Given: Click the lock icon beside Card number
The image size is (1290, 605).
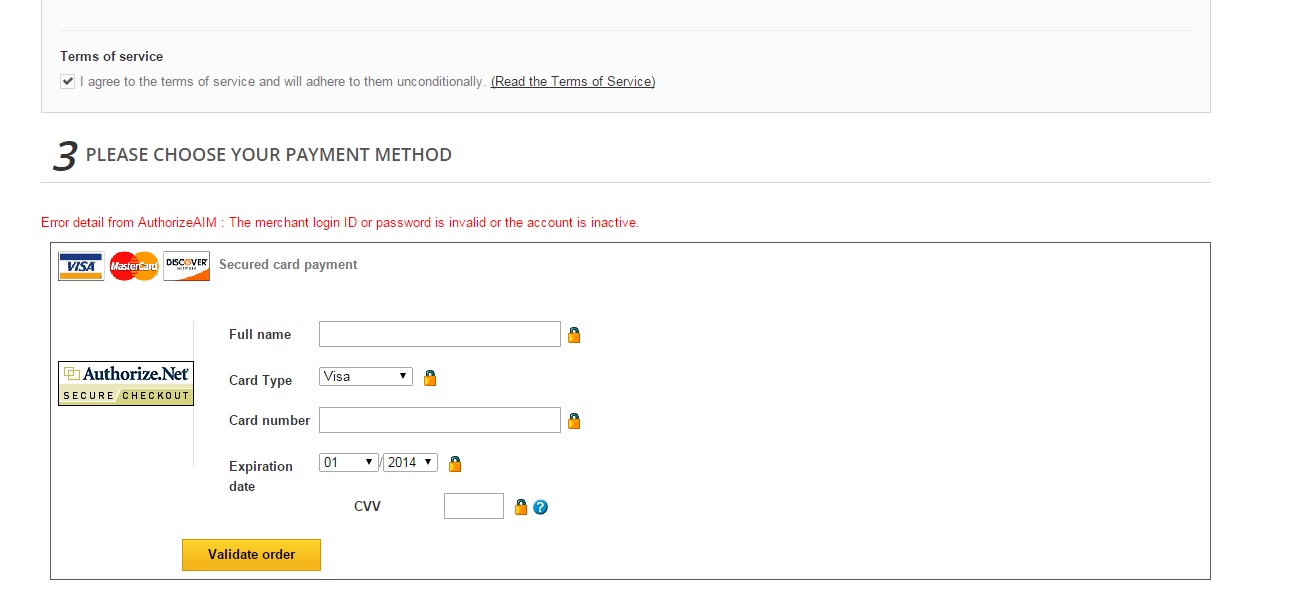Looking at the screenshot, I should click(574, 421).
